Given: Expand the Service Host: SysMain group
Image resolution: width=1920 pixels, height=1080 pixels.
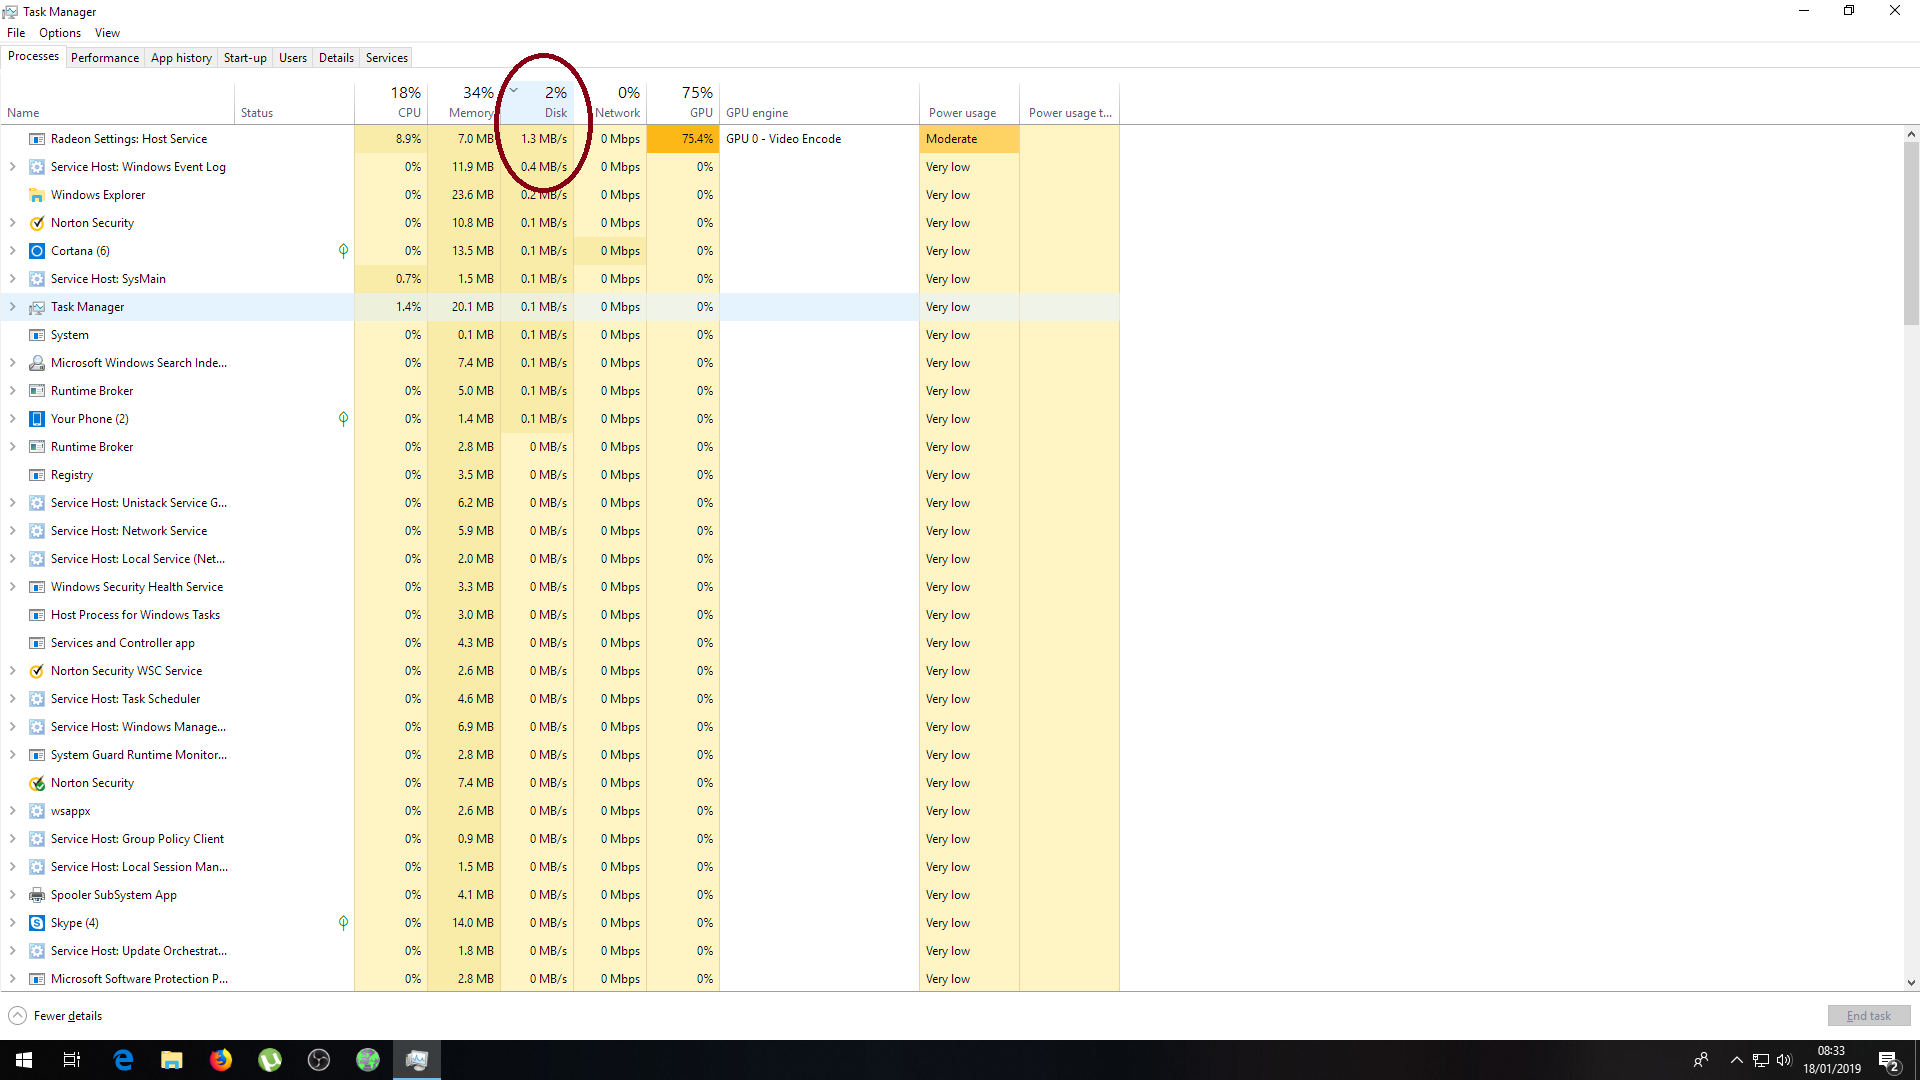Looking at the screenshot, I should (12, 279).
